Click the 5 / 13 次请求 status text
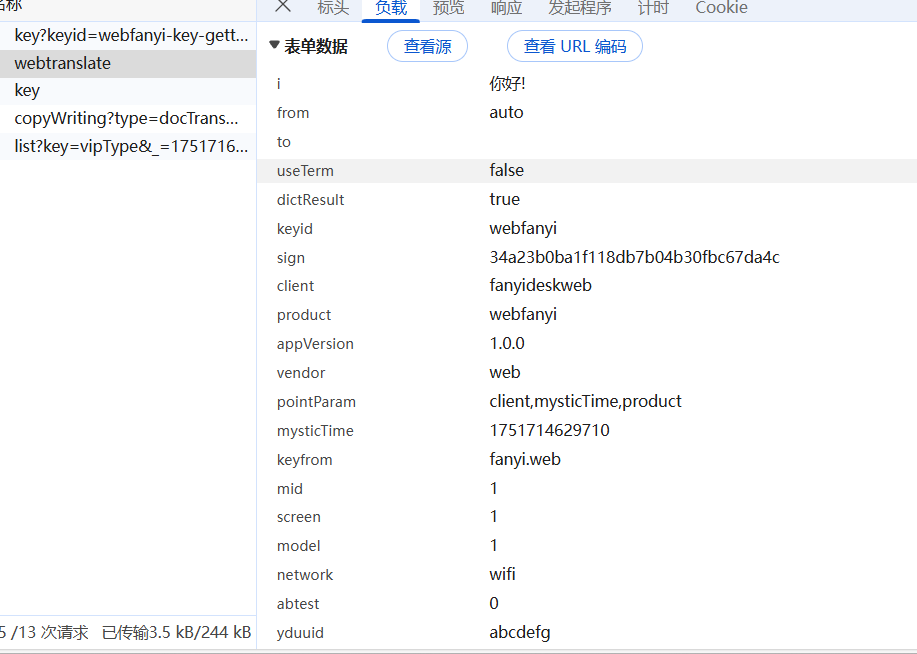Screen dimensions: 917x654 coord(44,632)
